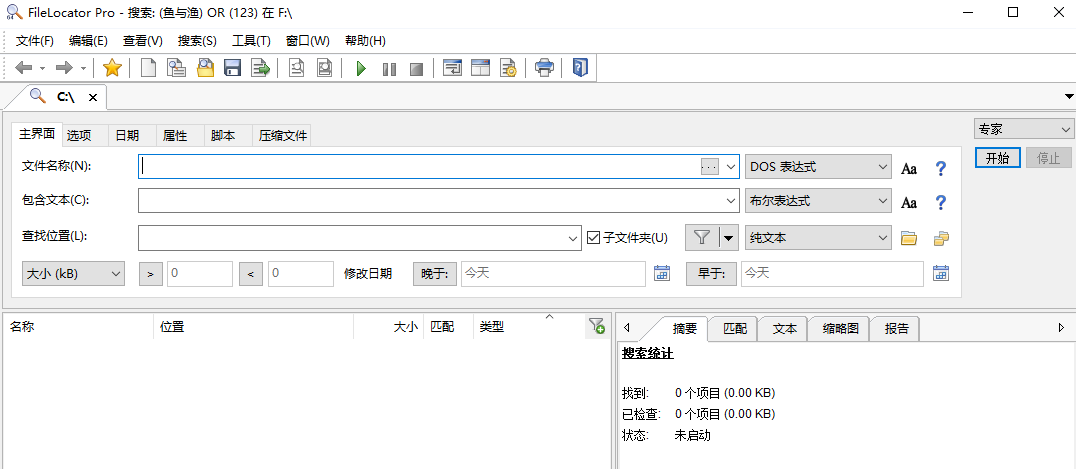Open the 文件(F) menu

34,41
